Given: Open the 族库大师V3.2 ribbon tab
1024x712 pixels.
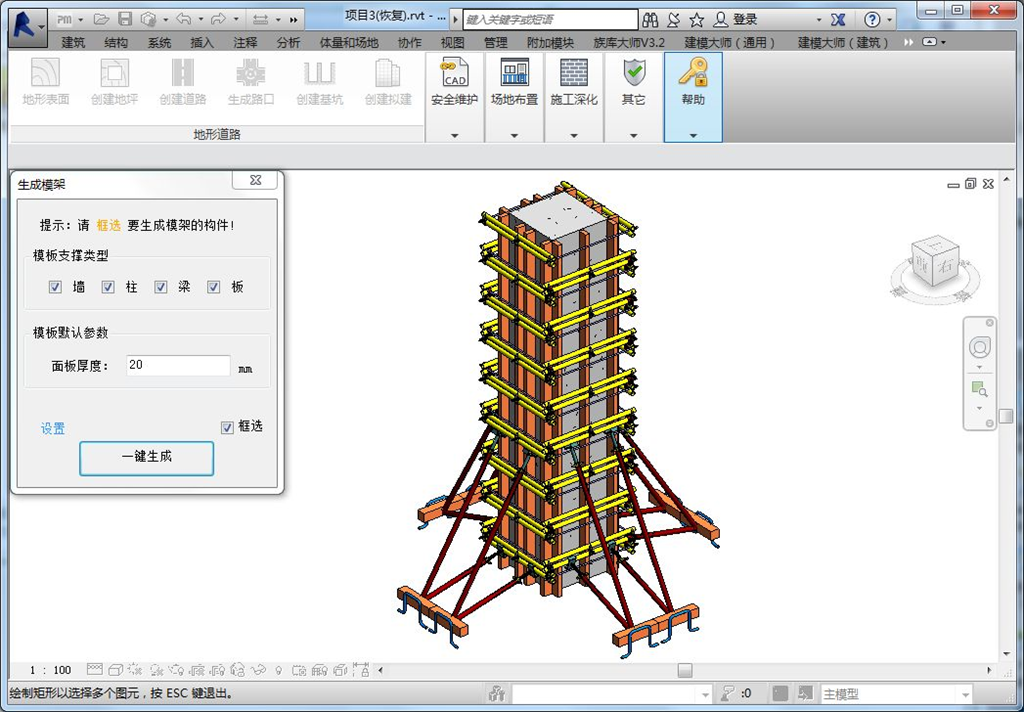Looking at the screenshot, I should [629, 42].
